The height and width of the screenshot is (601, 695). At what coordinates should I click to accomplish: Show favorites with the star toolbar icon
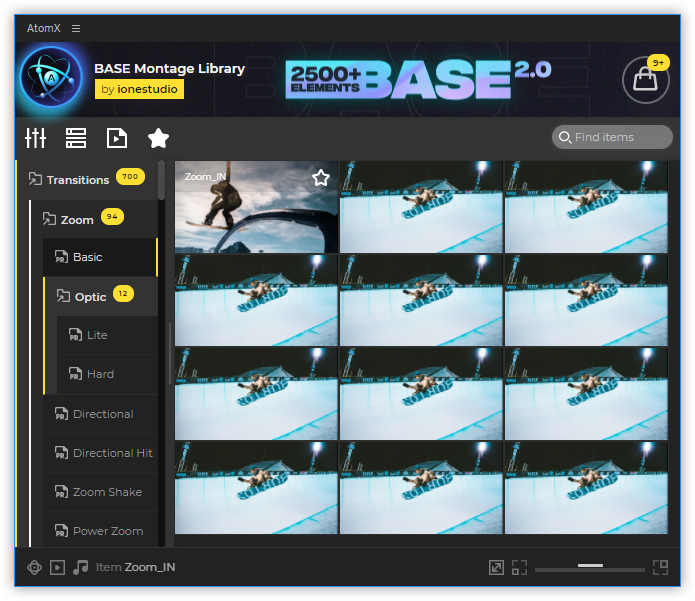[158, 138]
